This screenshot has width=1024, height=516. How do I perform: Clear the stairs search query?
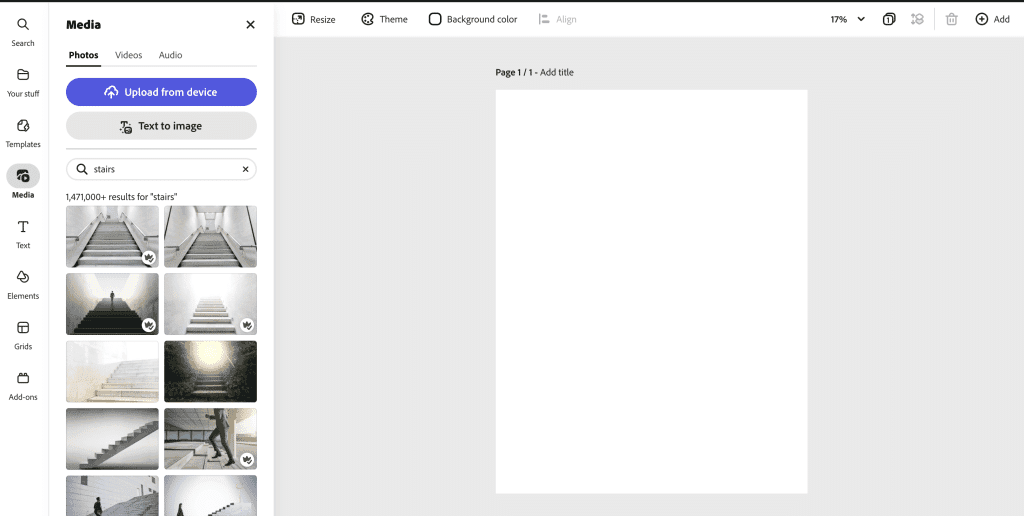pos(246,169)
